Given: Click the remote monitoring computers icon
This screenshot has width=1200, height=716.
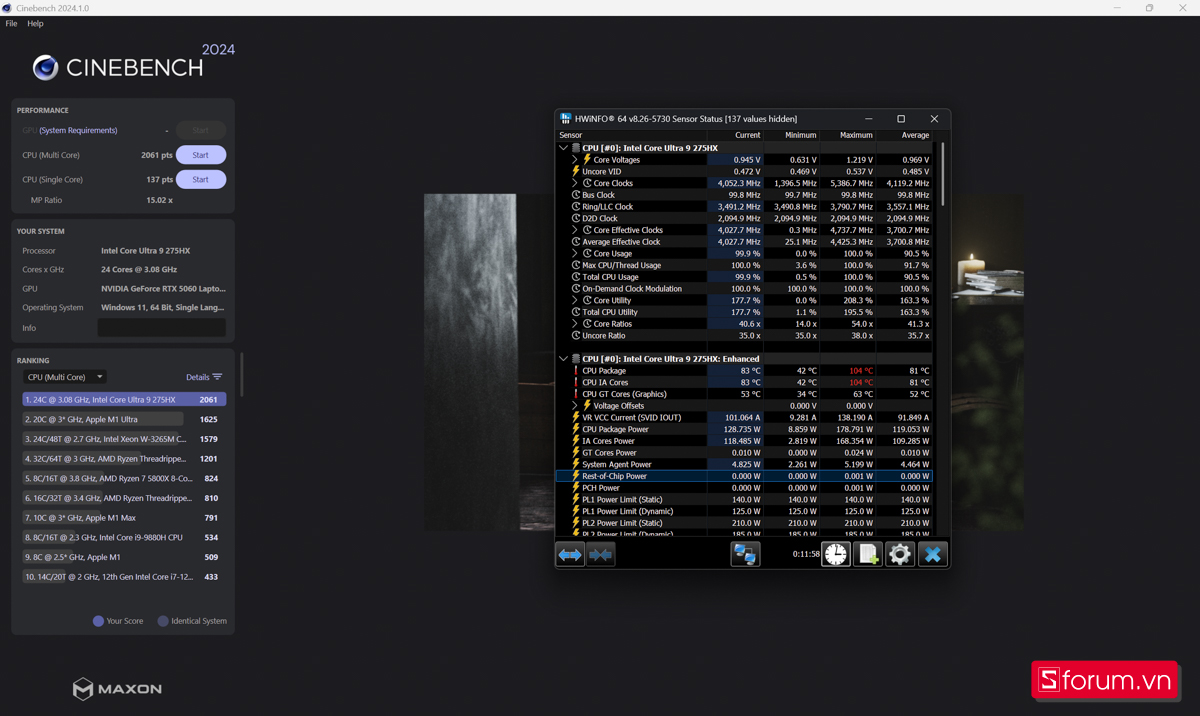Looking at the screenshot, I should 745,553.
